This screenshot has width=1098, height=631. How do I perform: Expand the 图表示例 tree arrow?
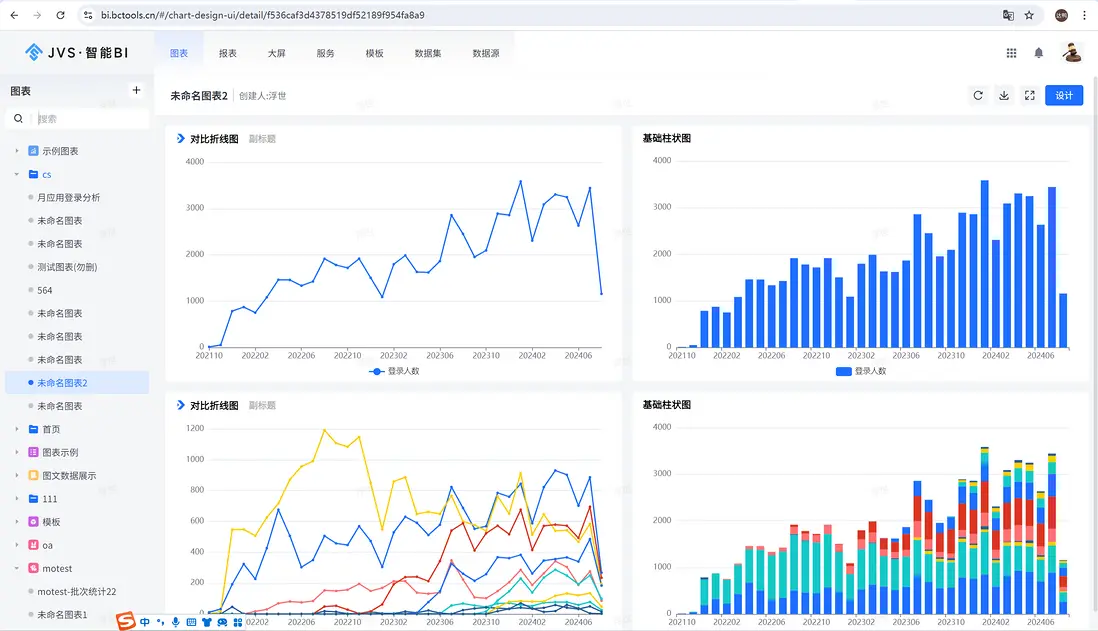click(x=17, y=452)
